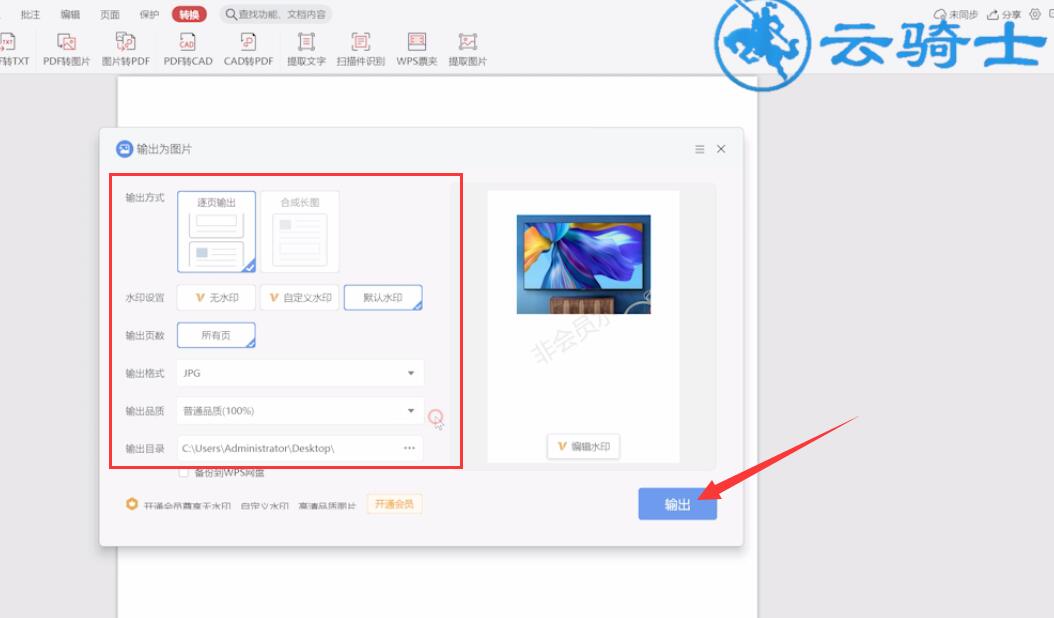Switch to the 页面 tab
This screenshot has width=1054, height=618.
pos(110,14)
